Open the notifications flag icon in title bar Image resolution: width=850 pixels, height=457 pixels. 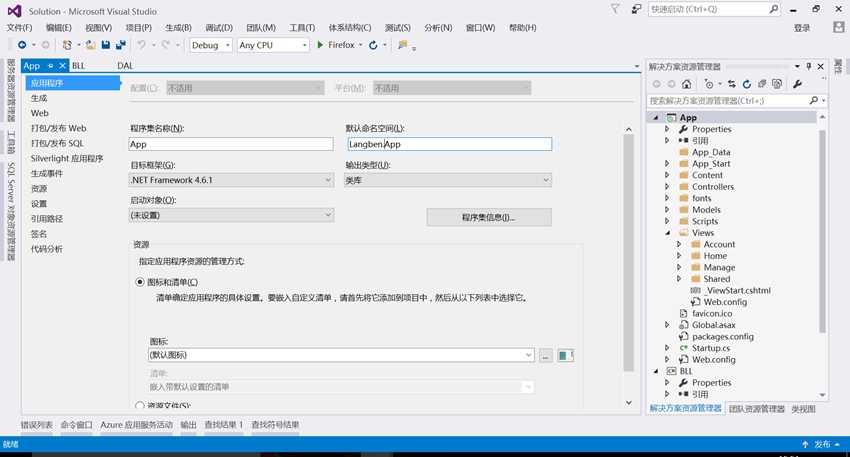pos(615,9)
